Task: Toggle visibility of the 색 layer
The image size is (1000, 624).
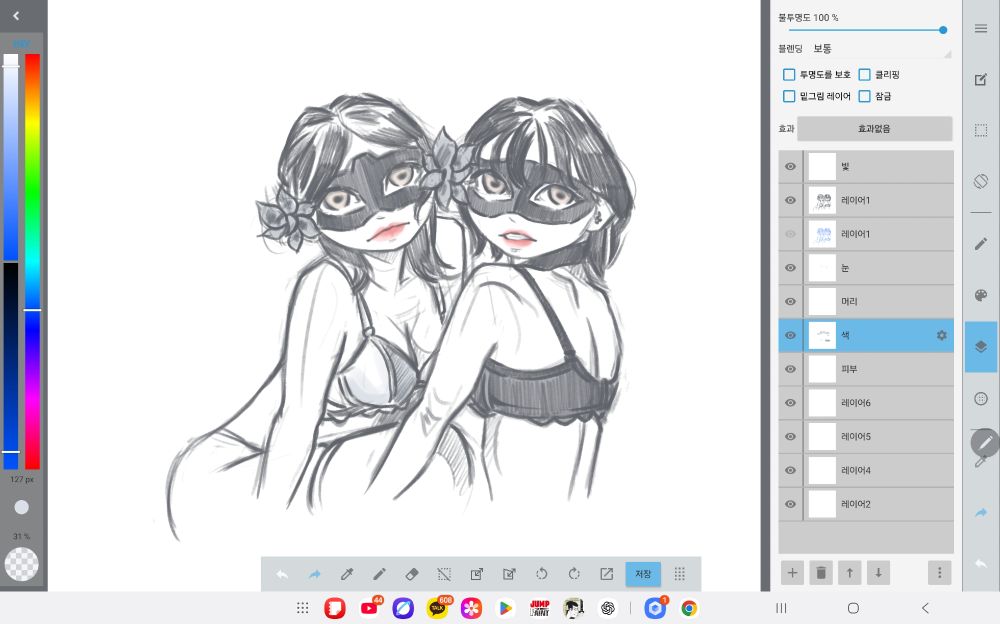Action: (790, 336)
